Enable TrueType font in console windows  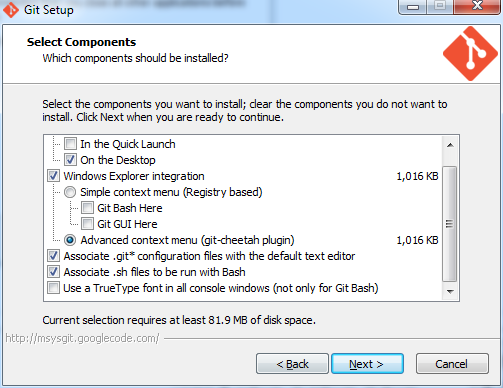(x=53, y=288)
